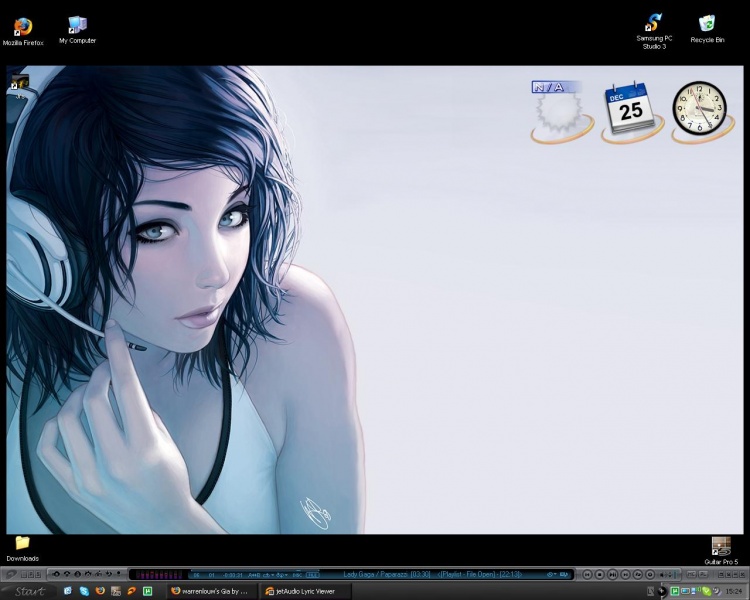
Task: Open the dsp dropdown in jetAudio display
Action: pyautogui.click(x=282, y=575)
